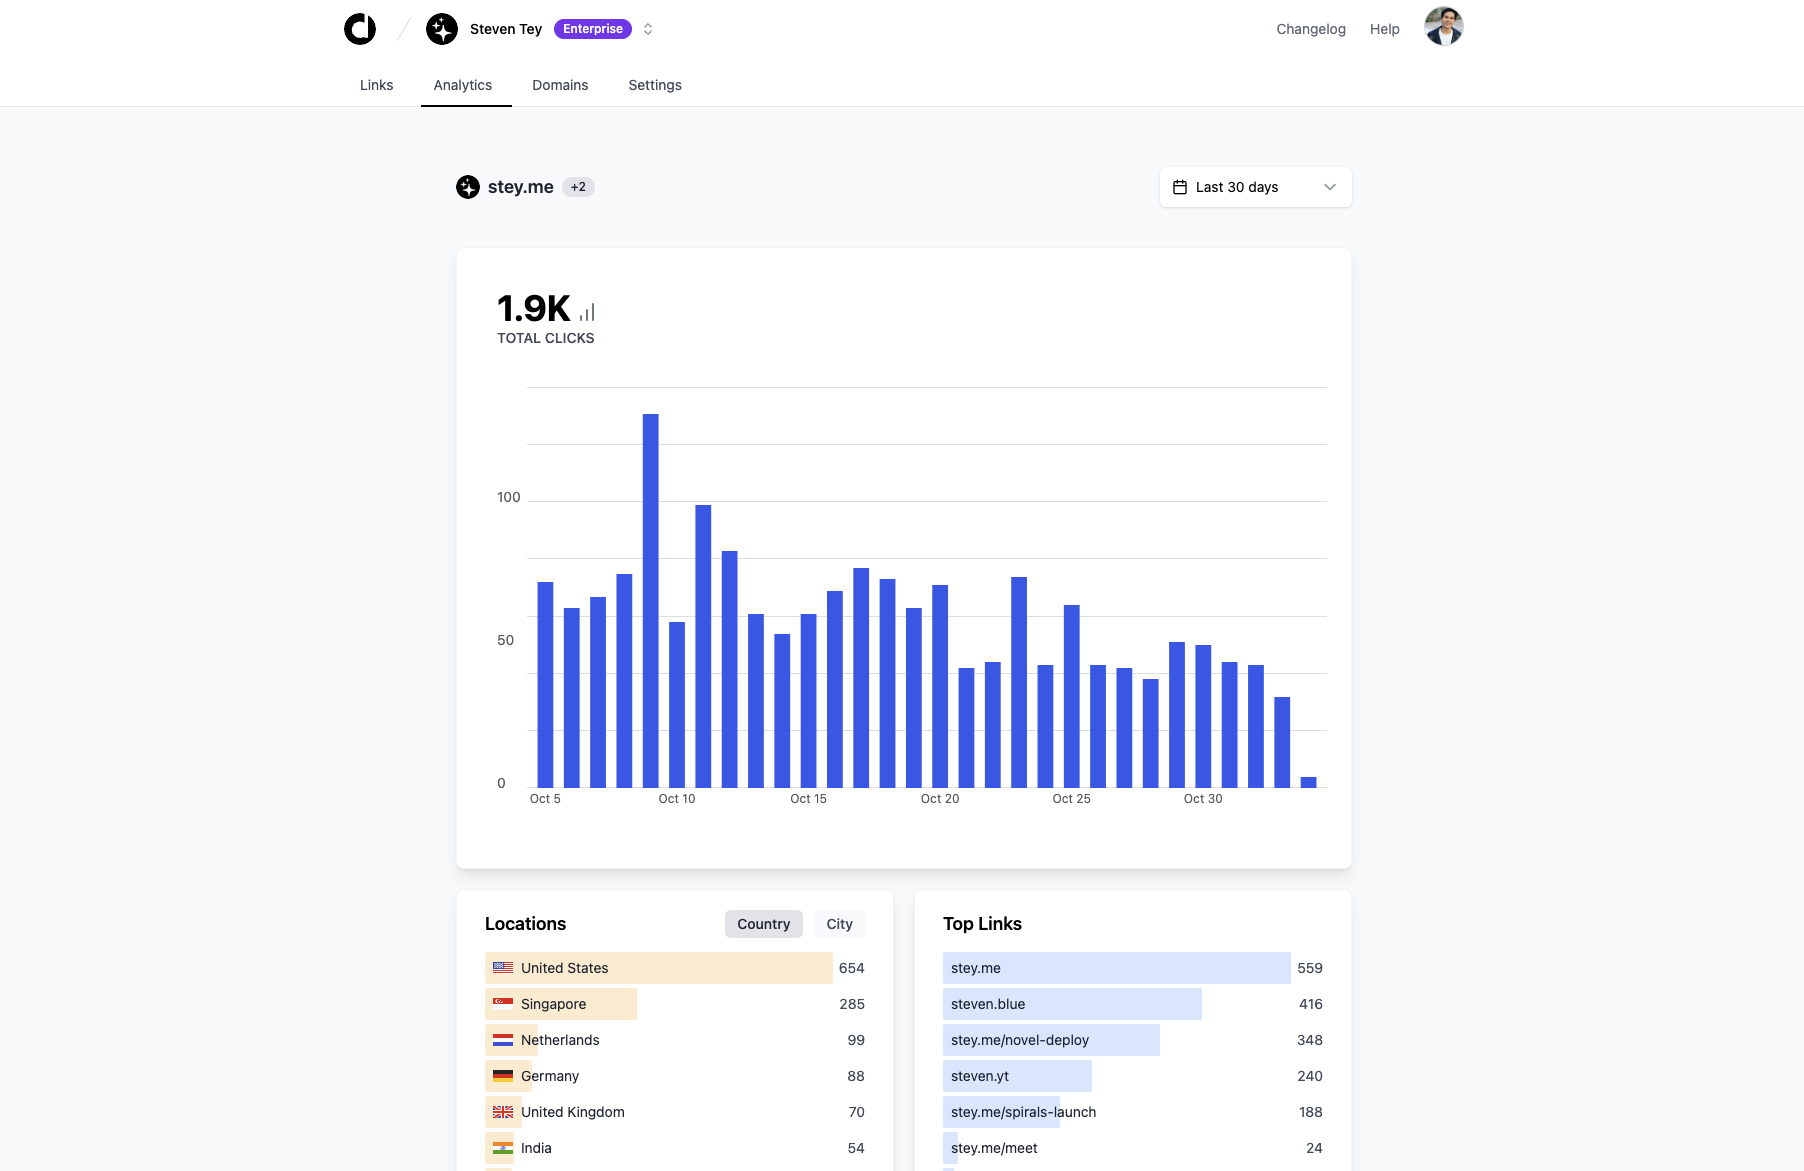1804x1171 pixels.
Task: Switch to the Domains tab
Action: [x=560, y=85]
